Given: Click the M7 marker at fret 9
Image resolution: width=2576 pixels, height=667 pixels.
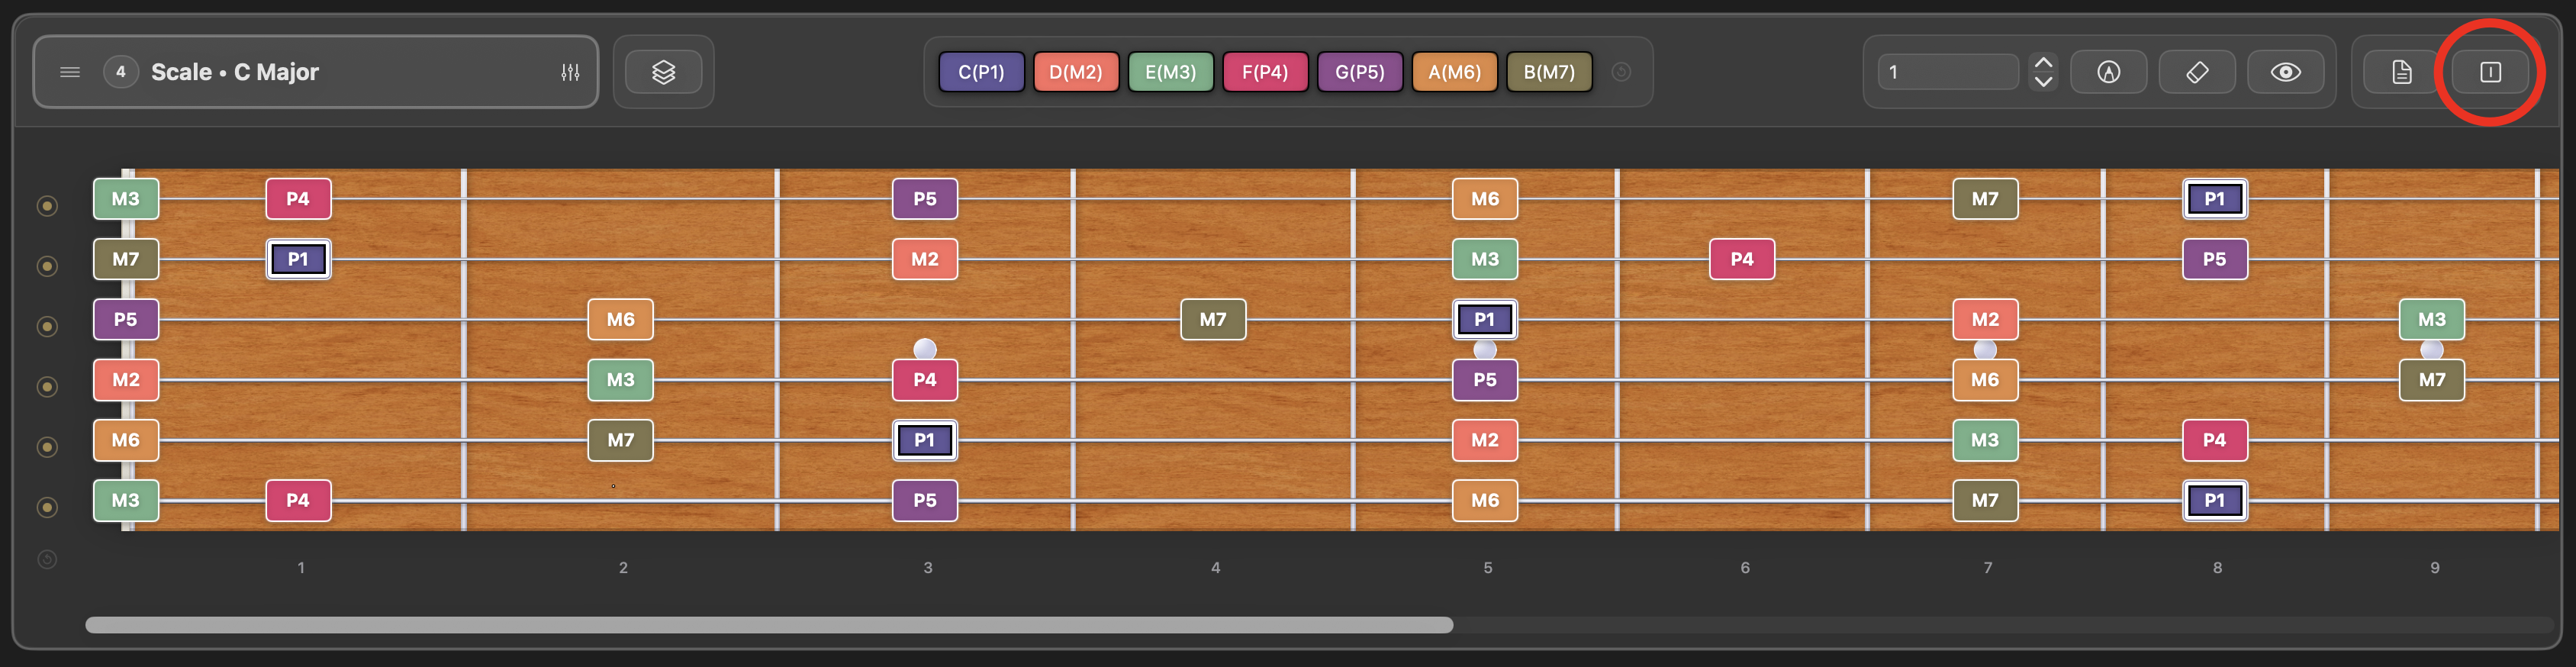Looking at the screenshot, I should point(2432,380).
